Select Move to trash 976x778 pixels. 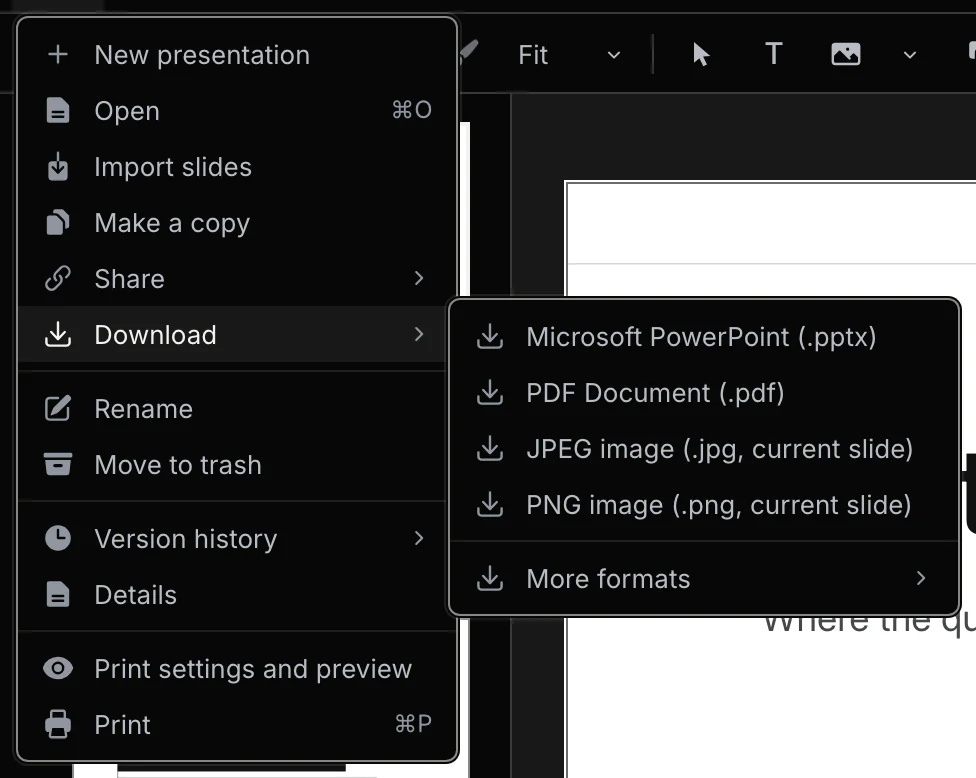click(237, 465)
